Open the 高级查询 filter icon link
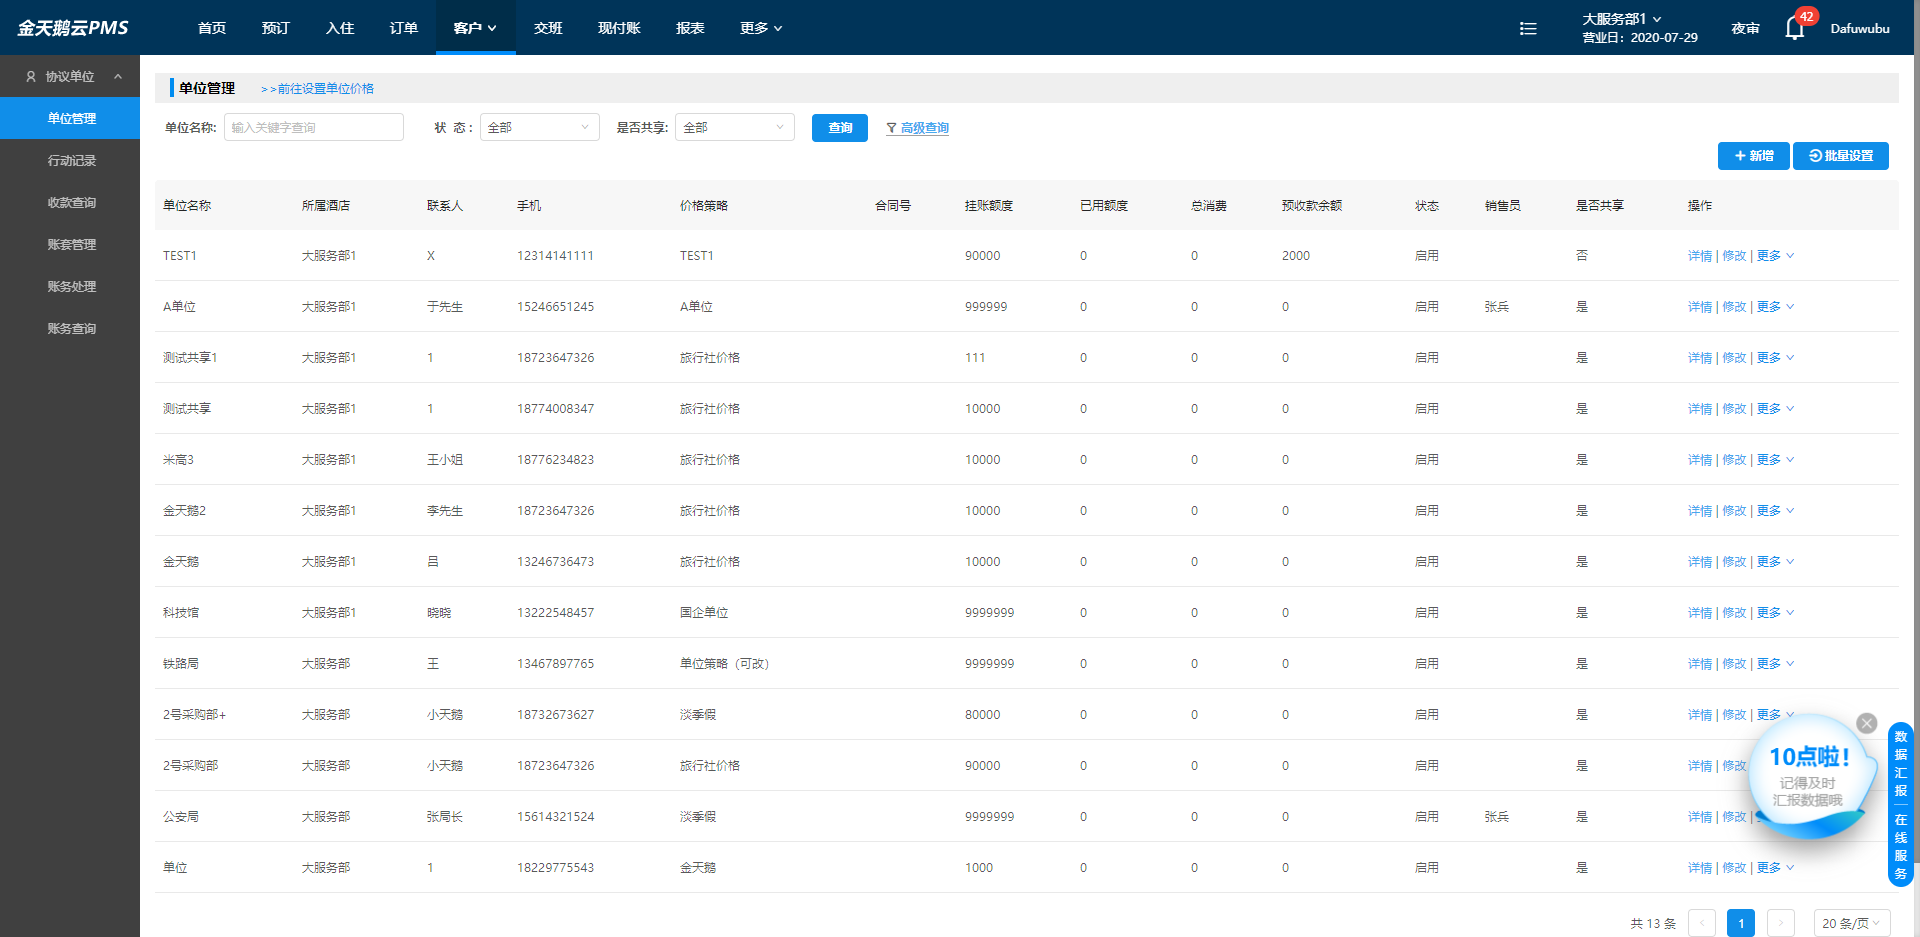The width and height of the screenshot is (1920, 937). tap(917, 128)
